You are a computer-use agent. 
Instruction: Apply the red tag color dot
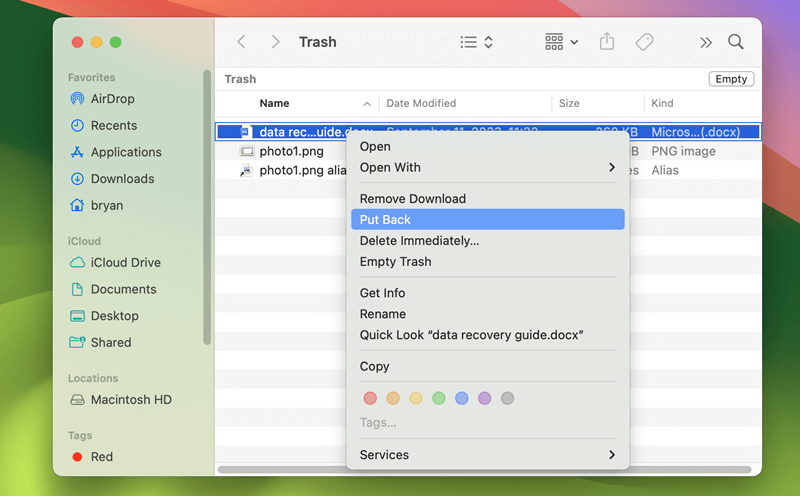pos(370,398)
